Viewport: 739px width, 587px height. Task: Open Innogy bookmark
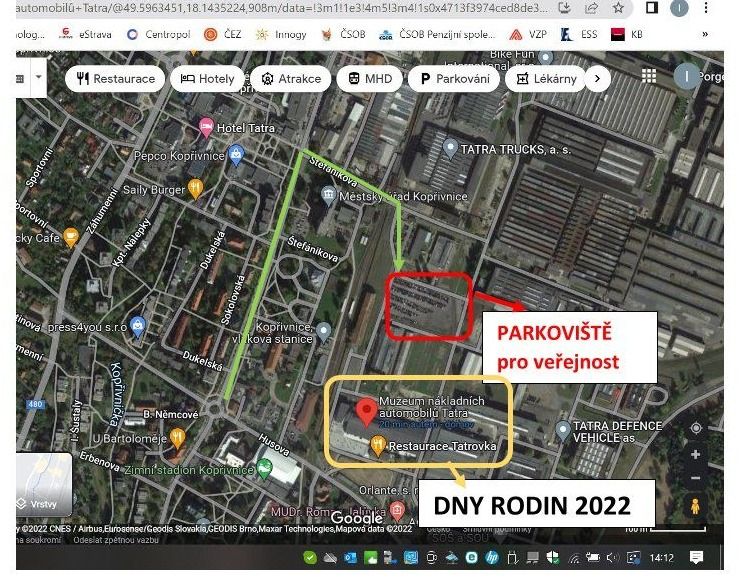click(x=281, y=34)
